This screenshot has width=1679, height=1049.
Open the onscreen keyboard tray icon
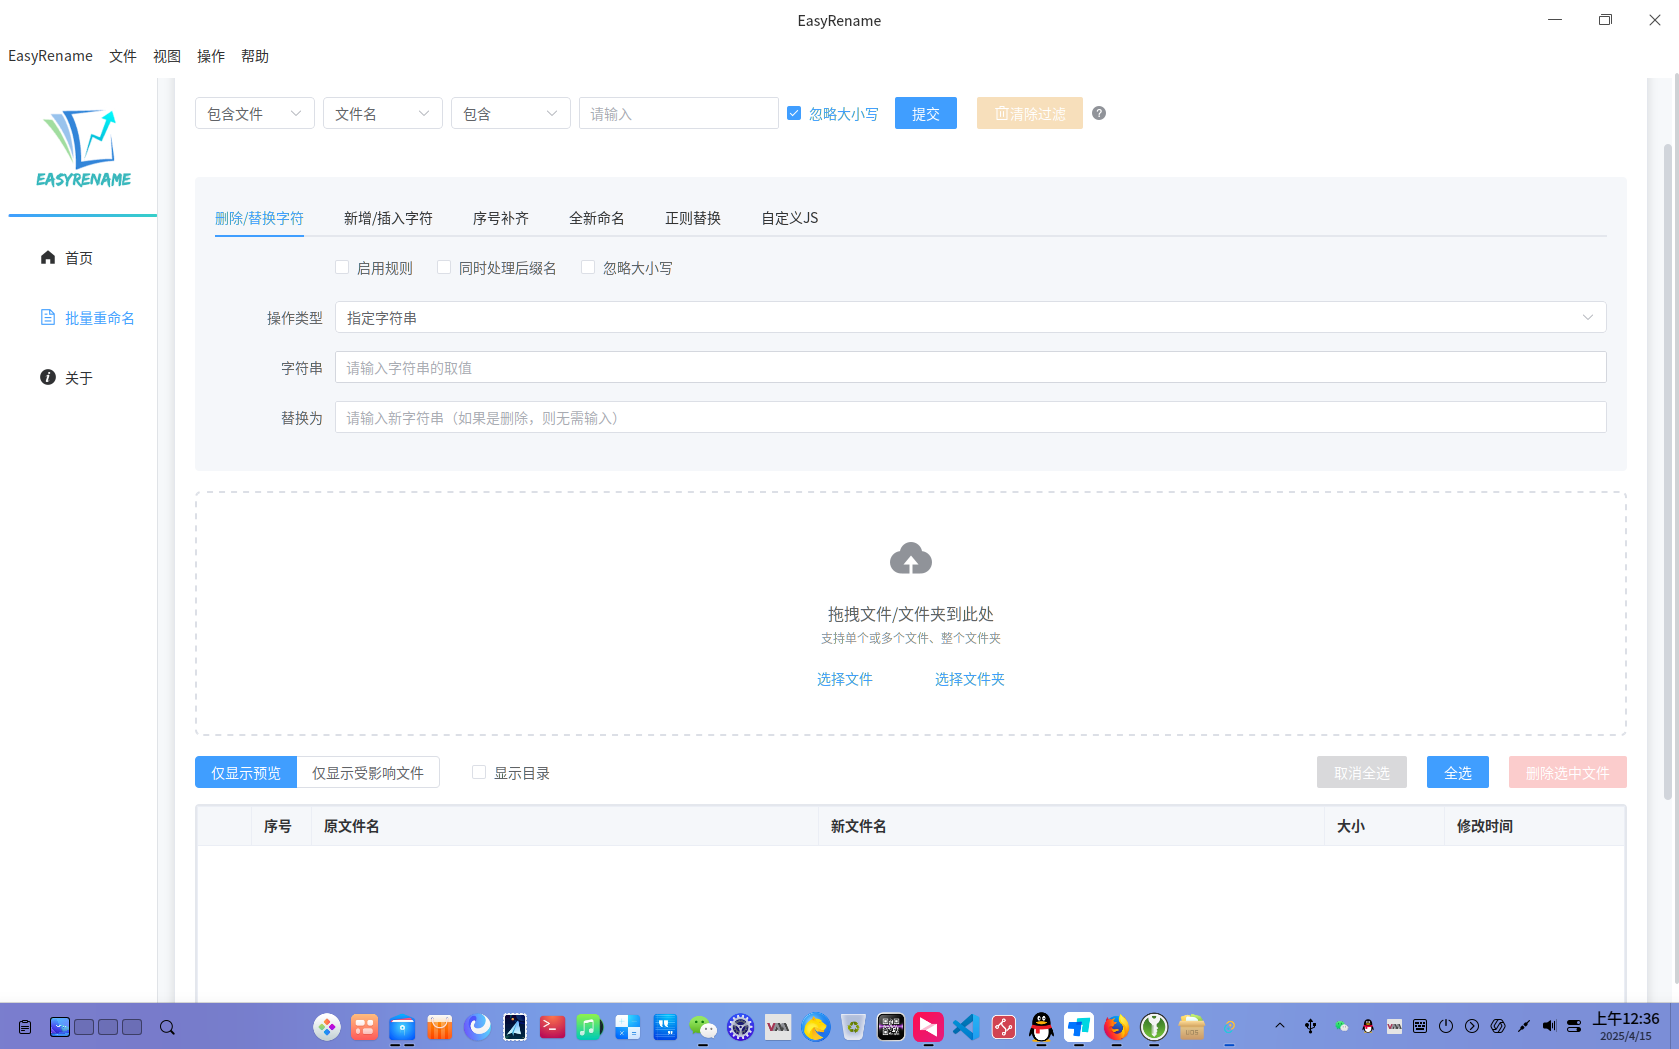[1420, 1026]
